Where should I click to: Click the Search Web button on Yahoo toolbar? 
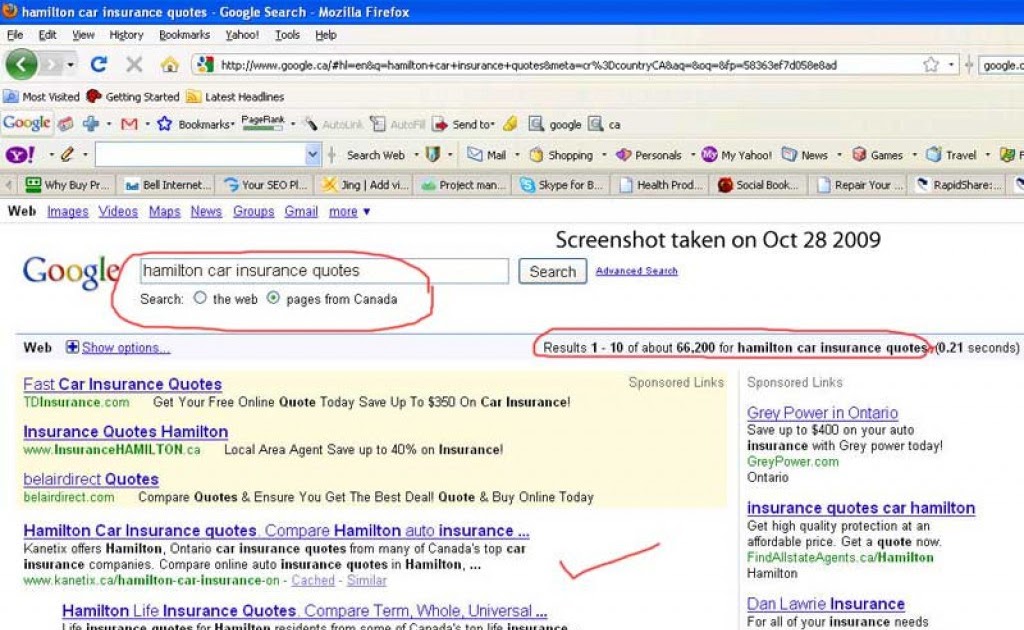coord(376,155)
